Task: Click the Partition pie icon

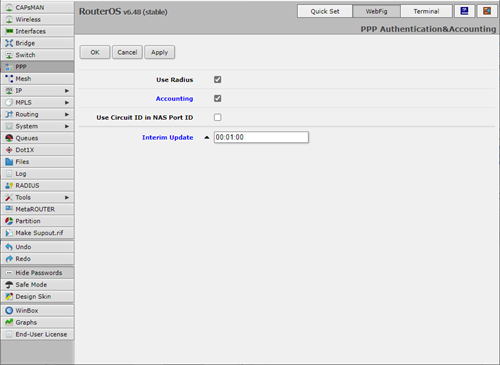Action: (x=9, y=221)
